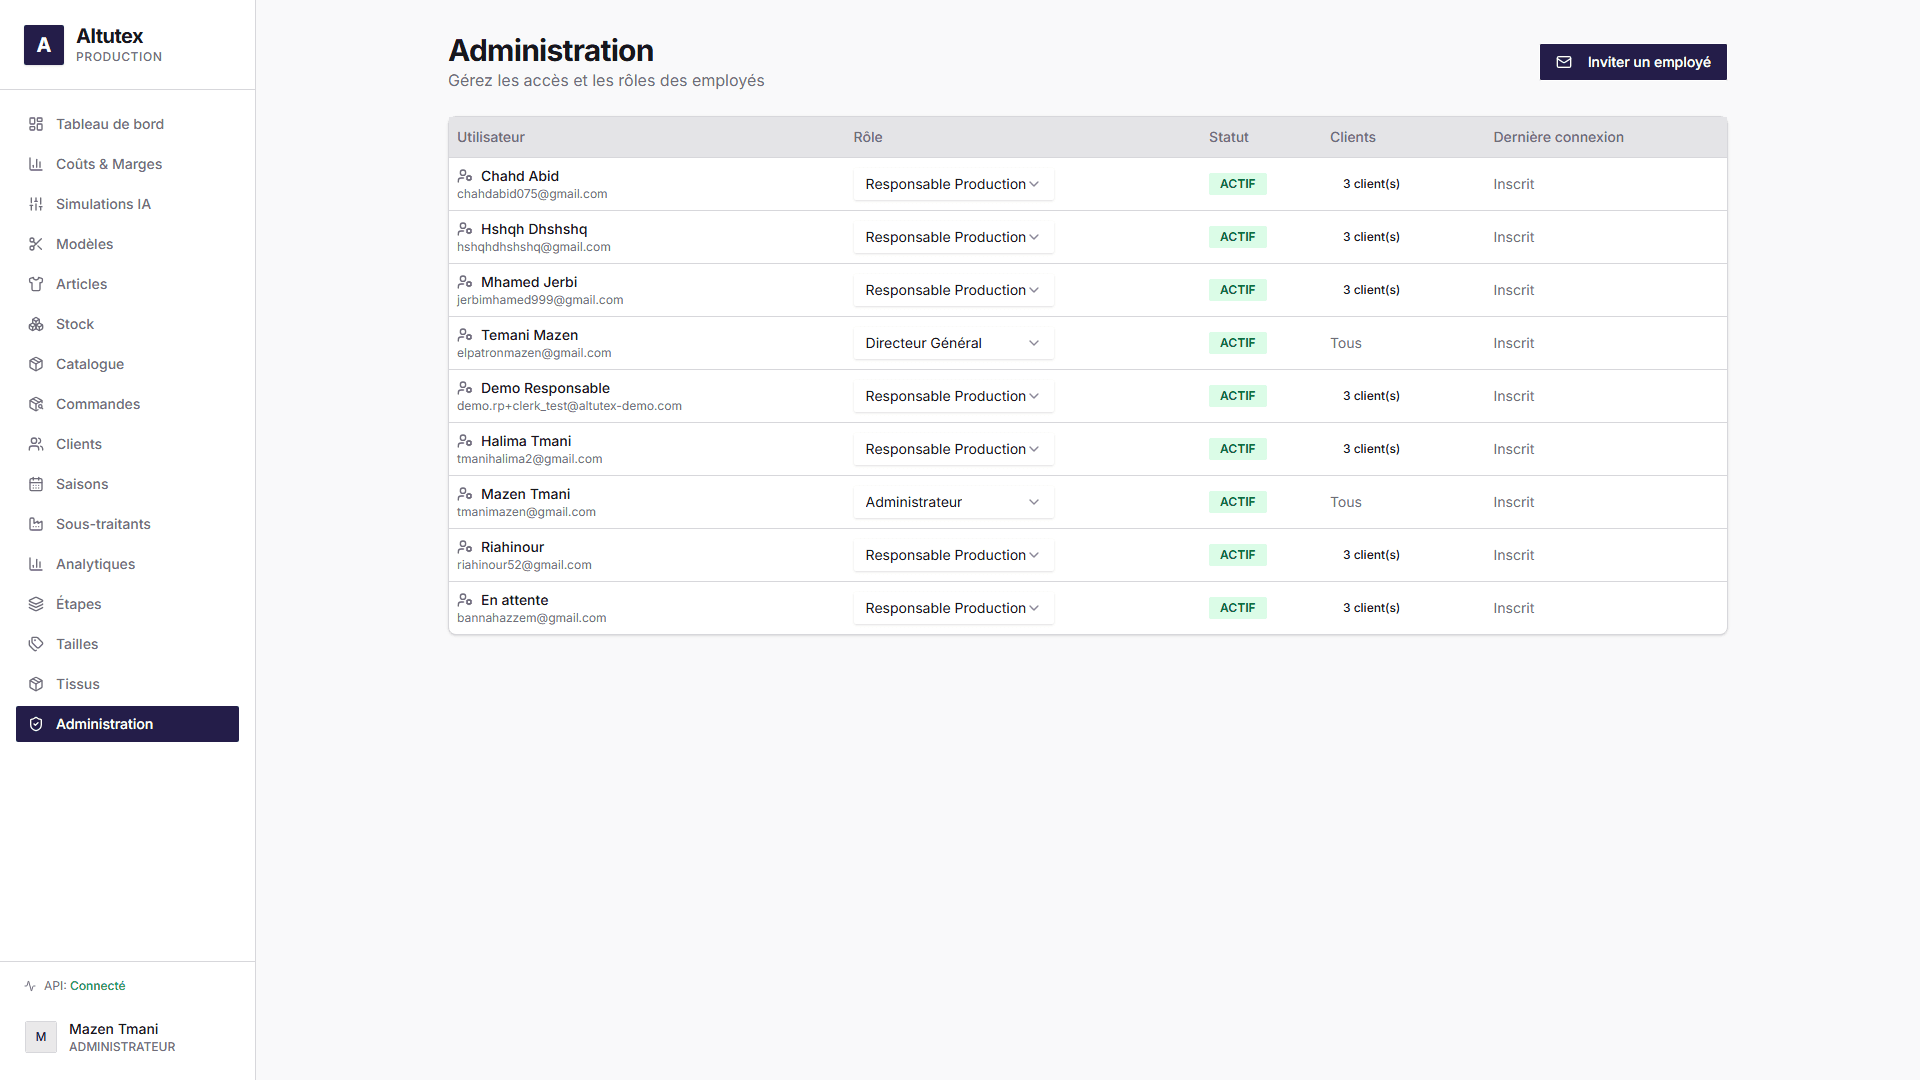Click the Articles shirt icon
The height and width of the screenshot is (1080, 1920).
coord(36,284)
